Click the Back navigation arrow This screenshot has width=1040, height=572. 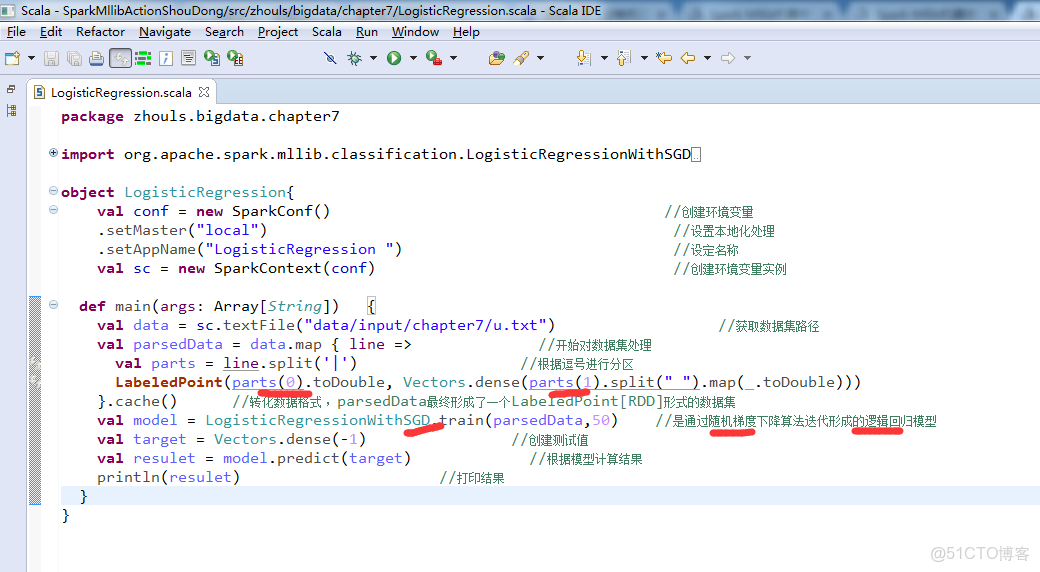(x=688, y=58)
